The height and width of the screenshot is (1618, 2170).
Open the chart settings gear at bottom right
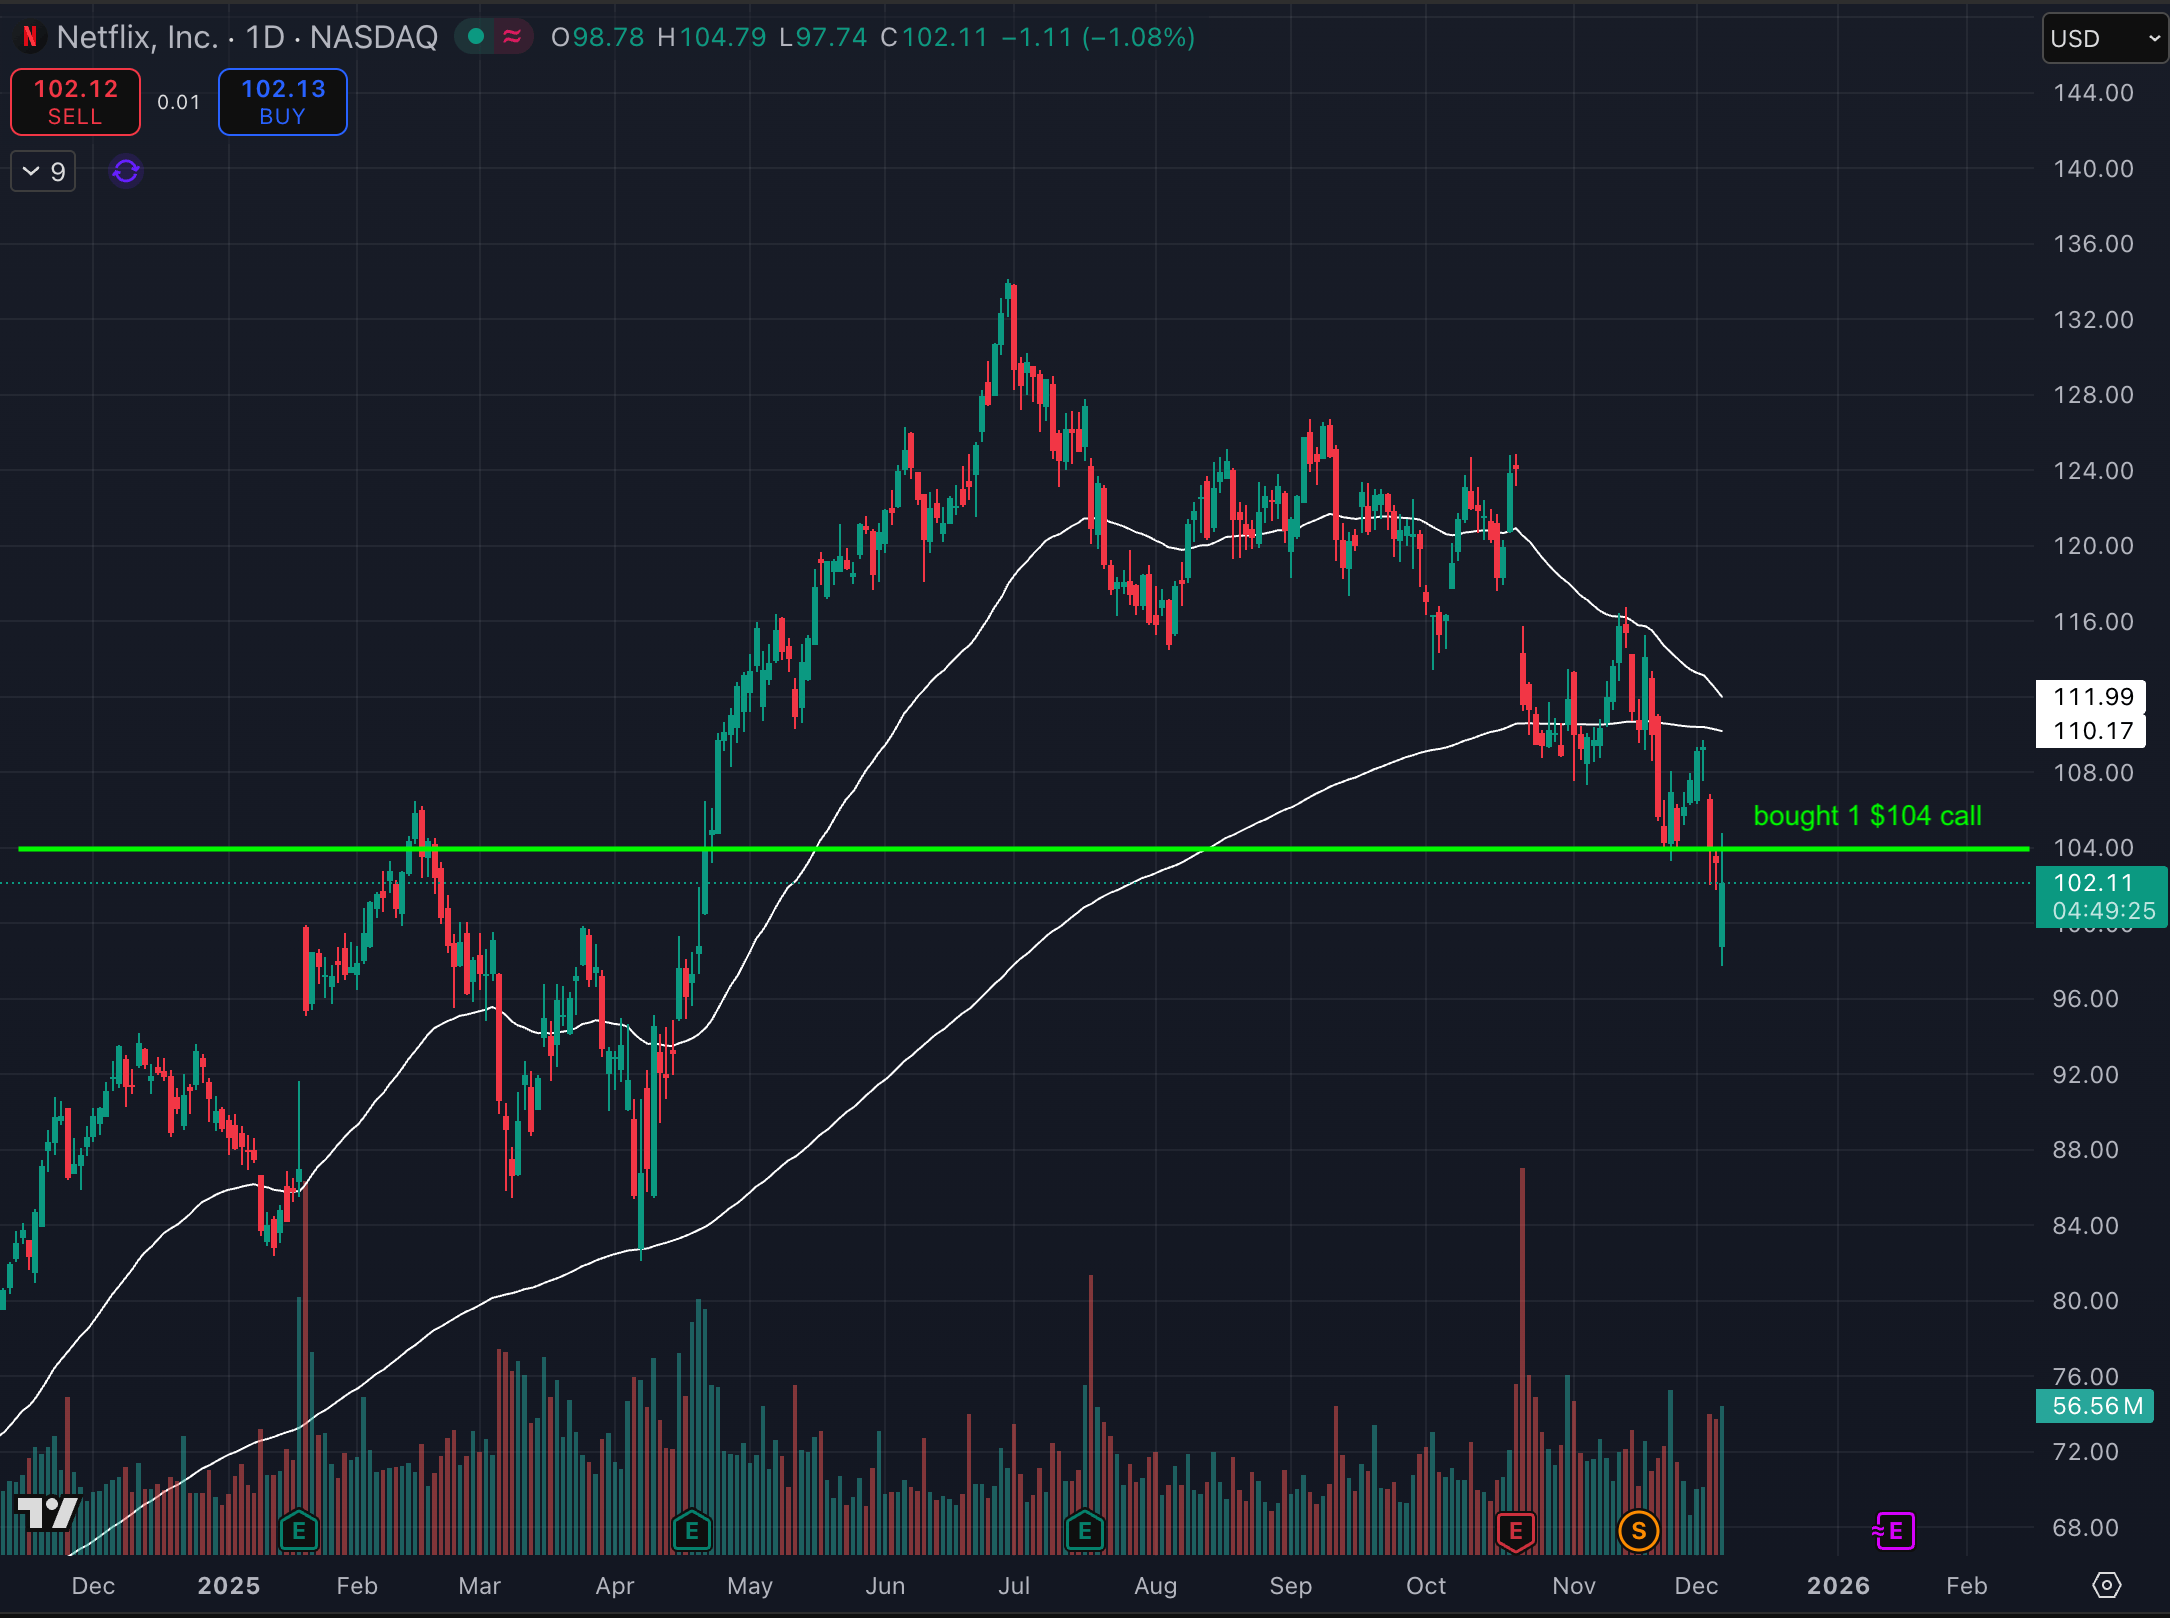coord(2105,1586)
